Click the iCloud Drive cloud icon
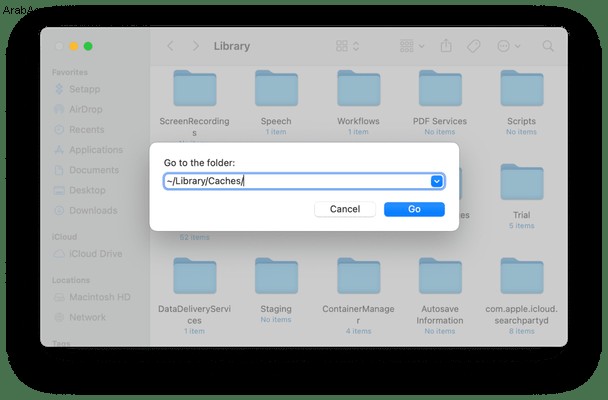The image size is (608, 400). [x=59, y=253]
